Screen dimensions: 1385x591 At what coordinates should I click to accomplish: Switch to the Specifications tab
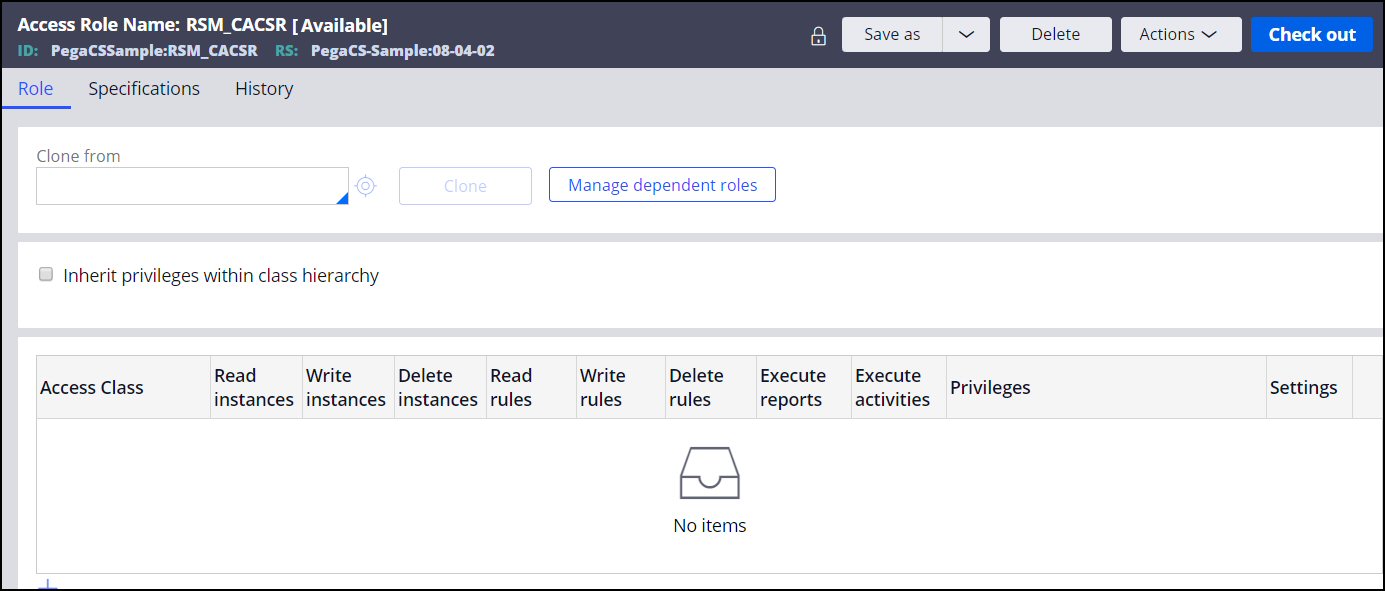144,89
